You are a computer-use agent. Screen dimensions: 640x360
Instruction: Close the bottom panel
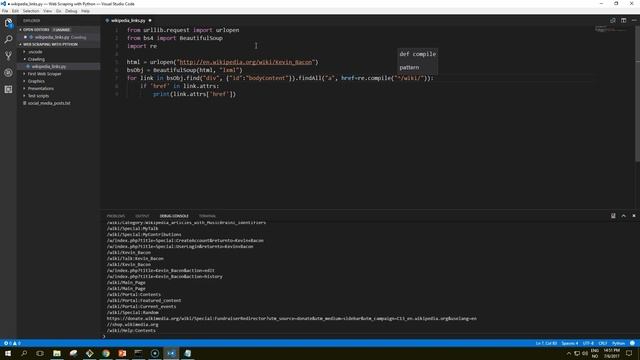click(634, 216)
